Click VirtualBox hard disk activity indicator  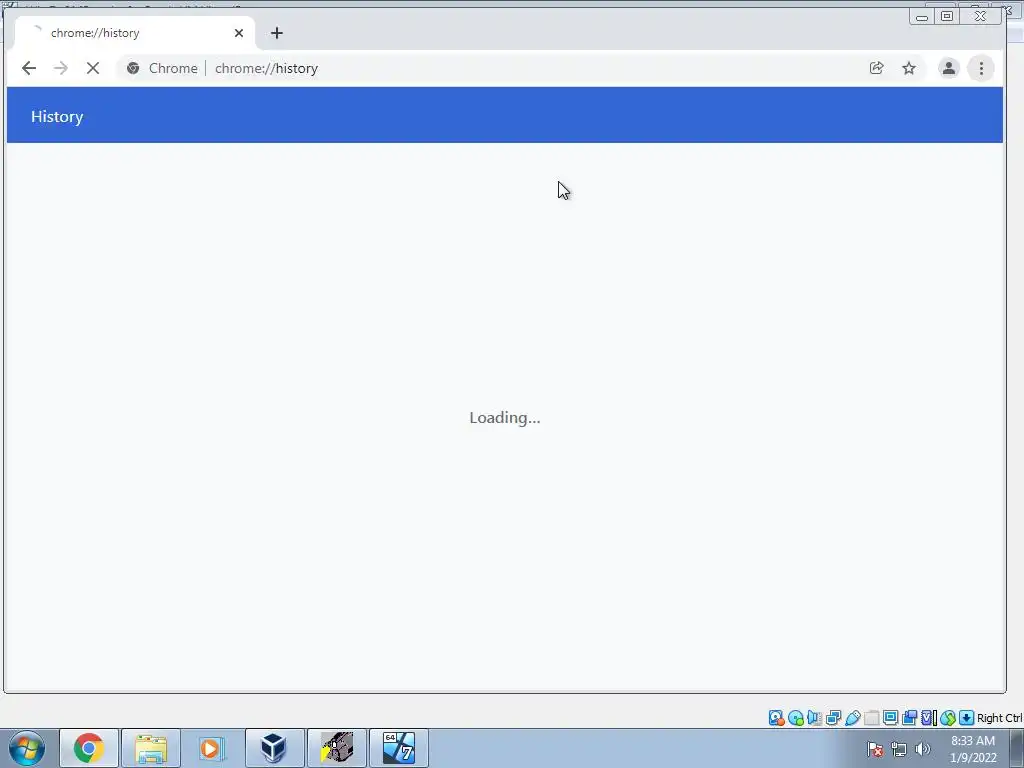pyautogui.click(x=776, y=718)
